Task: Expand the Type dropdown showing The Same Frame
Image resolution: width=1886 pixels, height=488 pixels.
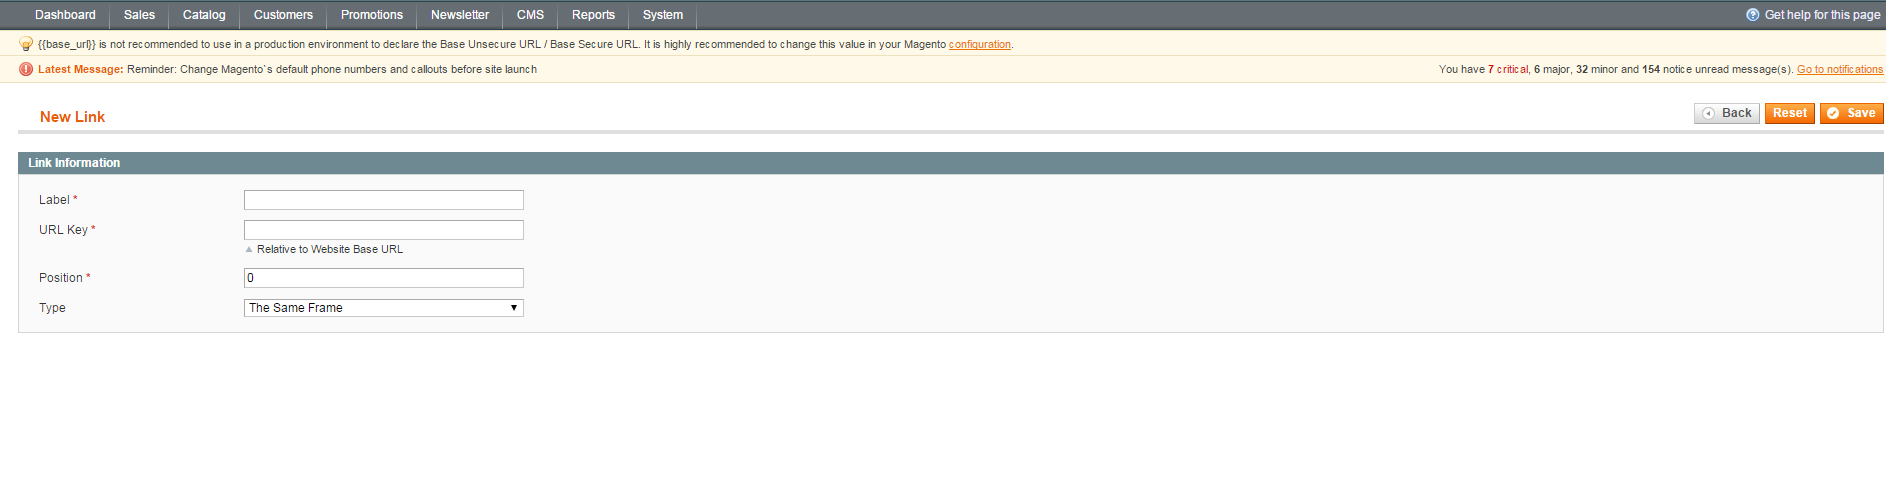Action: (x=383, y=308)
